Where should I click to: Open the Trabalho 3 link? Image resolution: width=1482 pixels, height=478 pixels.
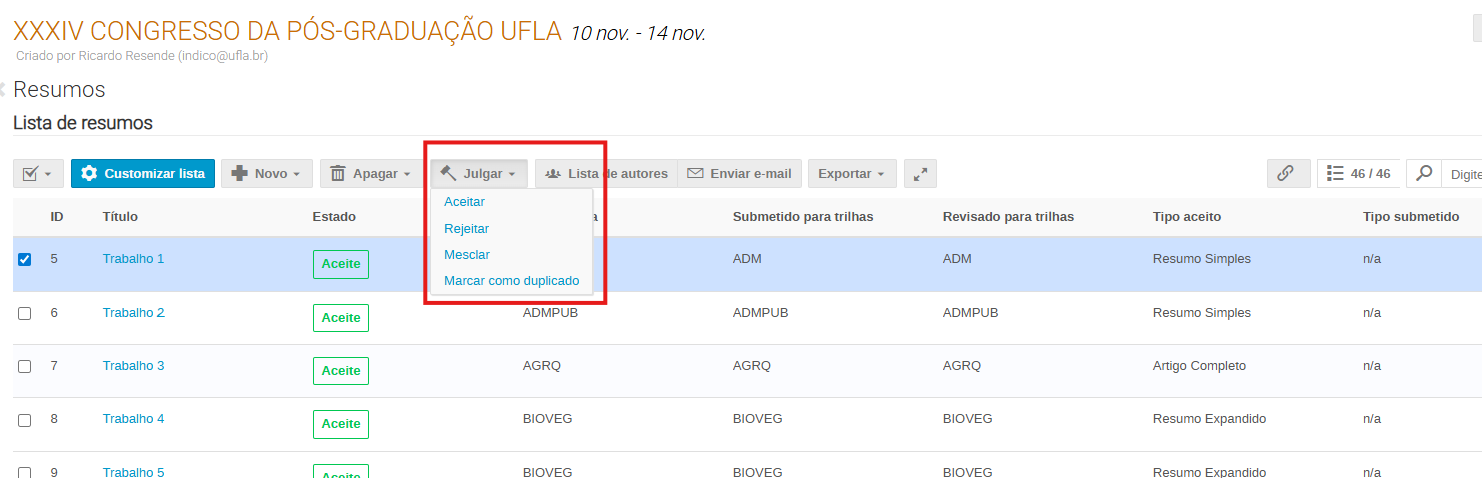click(x=133, y=366)
